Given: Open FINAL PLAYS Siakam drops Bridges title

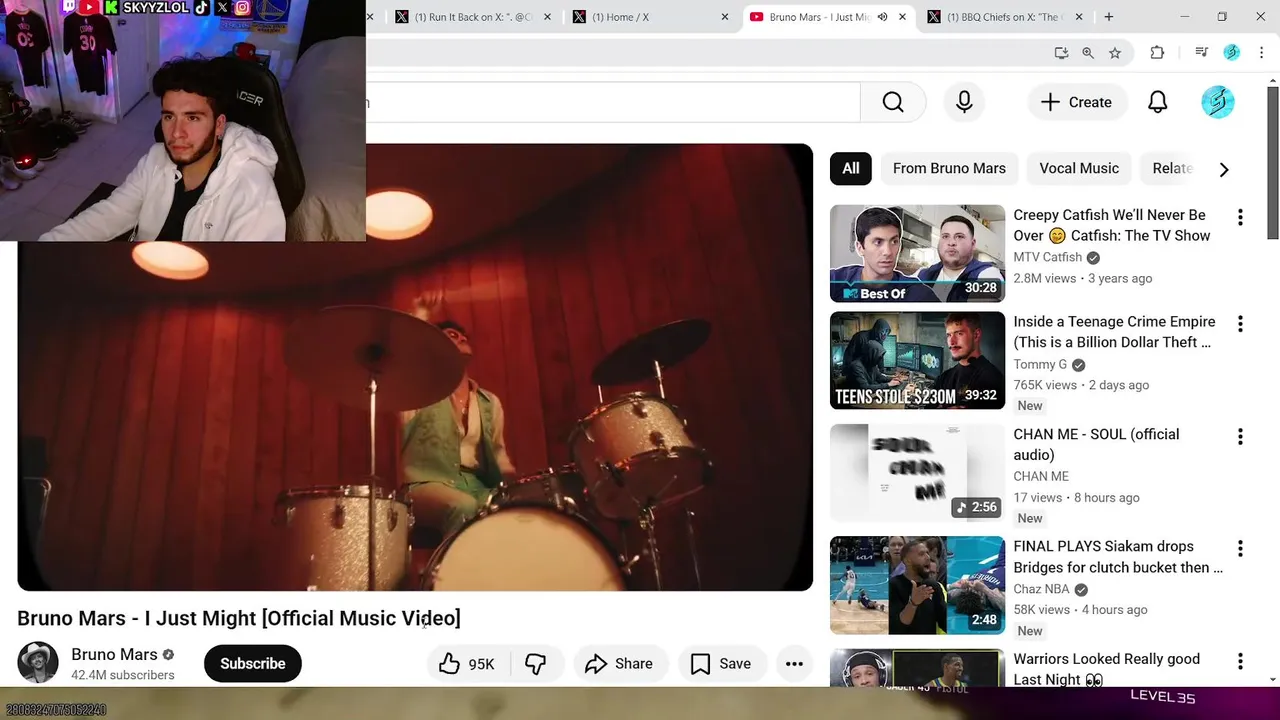Looking at the screenshot, I should (x=1117, y=557).
